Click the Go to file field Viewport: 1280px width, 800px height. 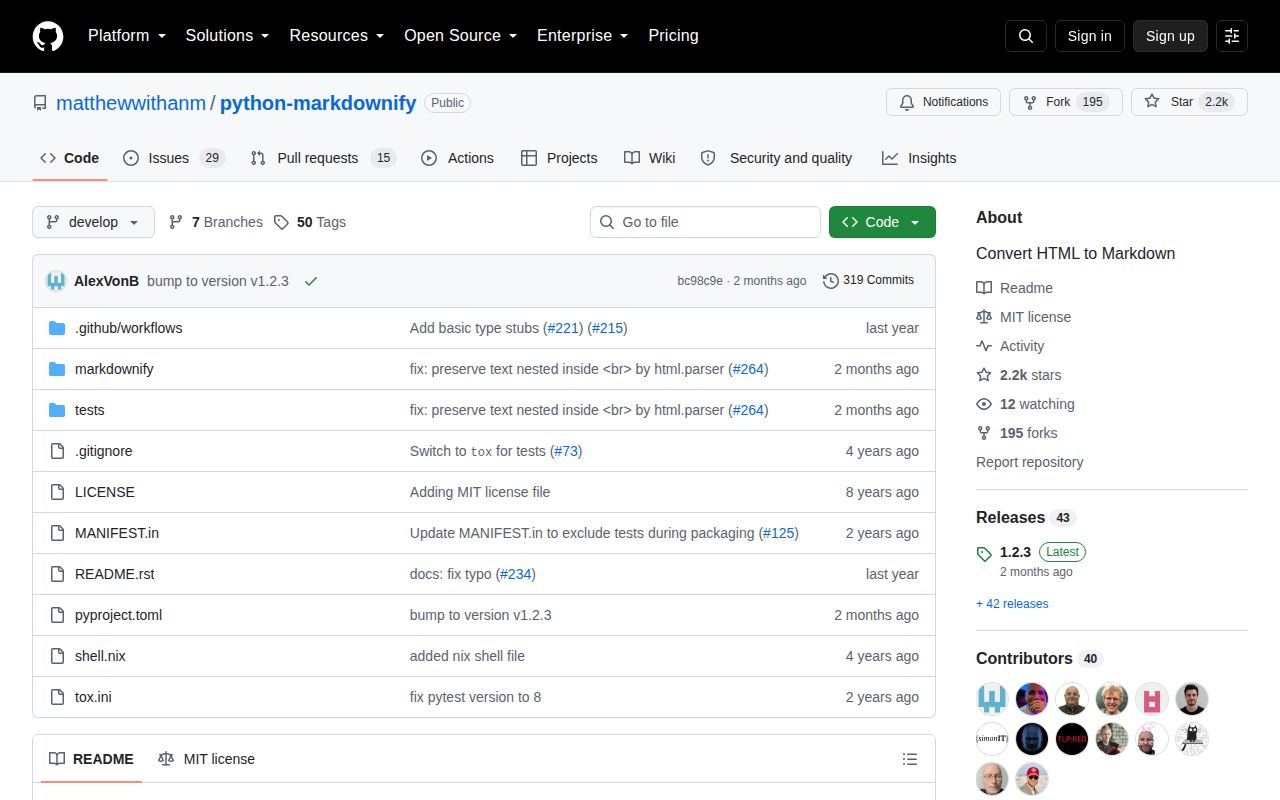705,222
